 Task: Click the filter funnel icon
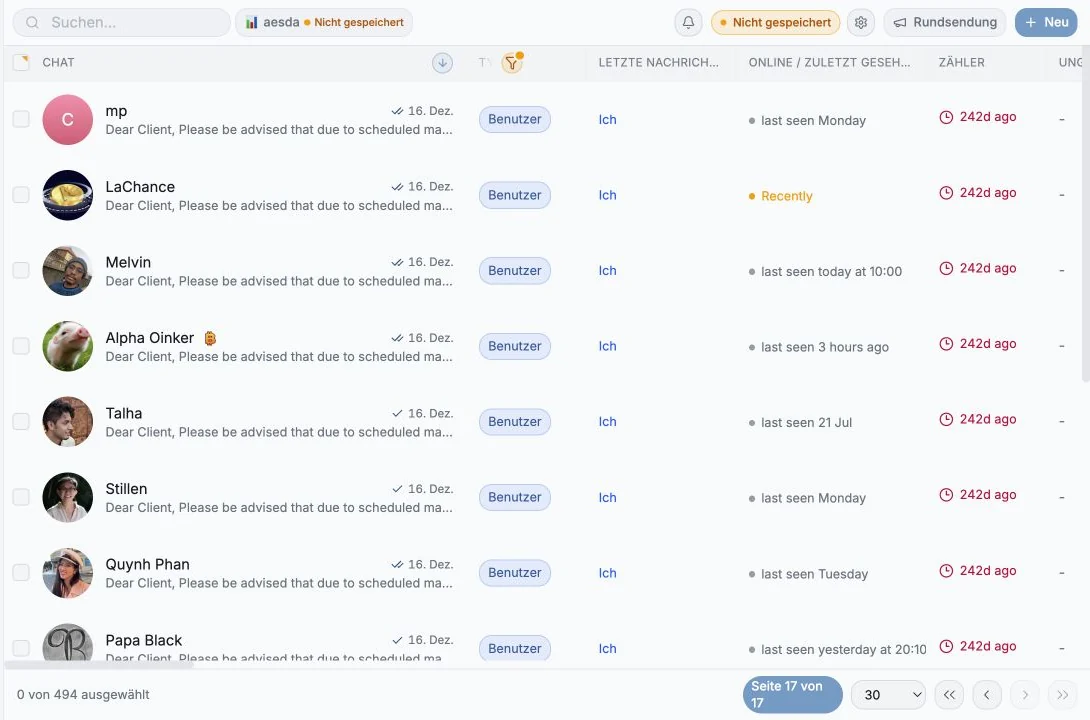click(512, 63)
